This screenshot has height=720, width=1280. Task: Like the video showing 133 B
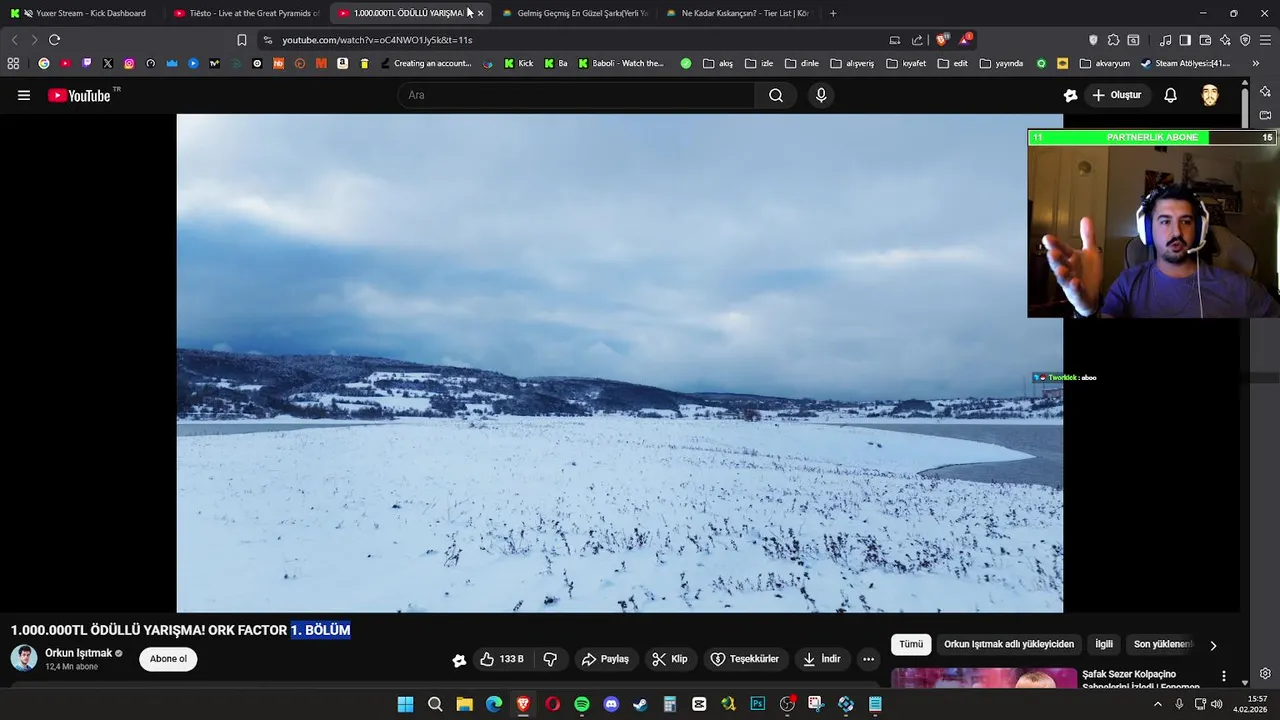tap(502, 659)
